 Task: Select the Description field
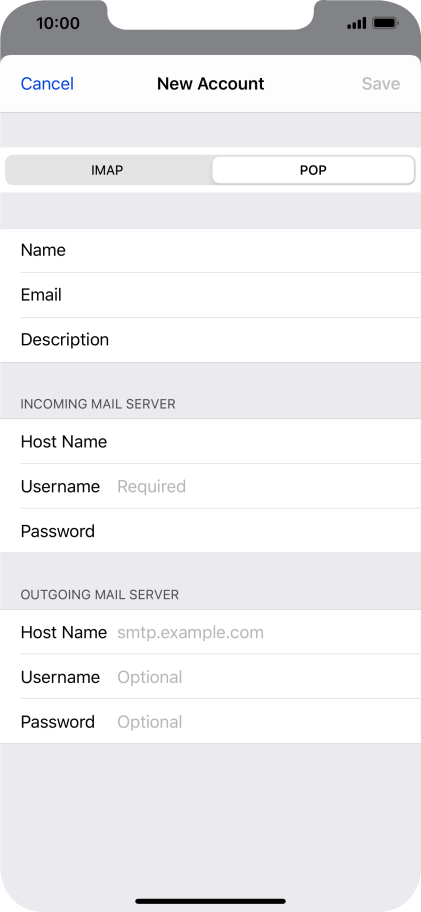coord(210,340)
